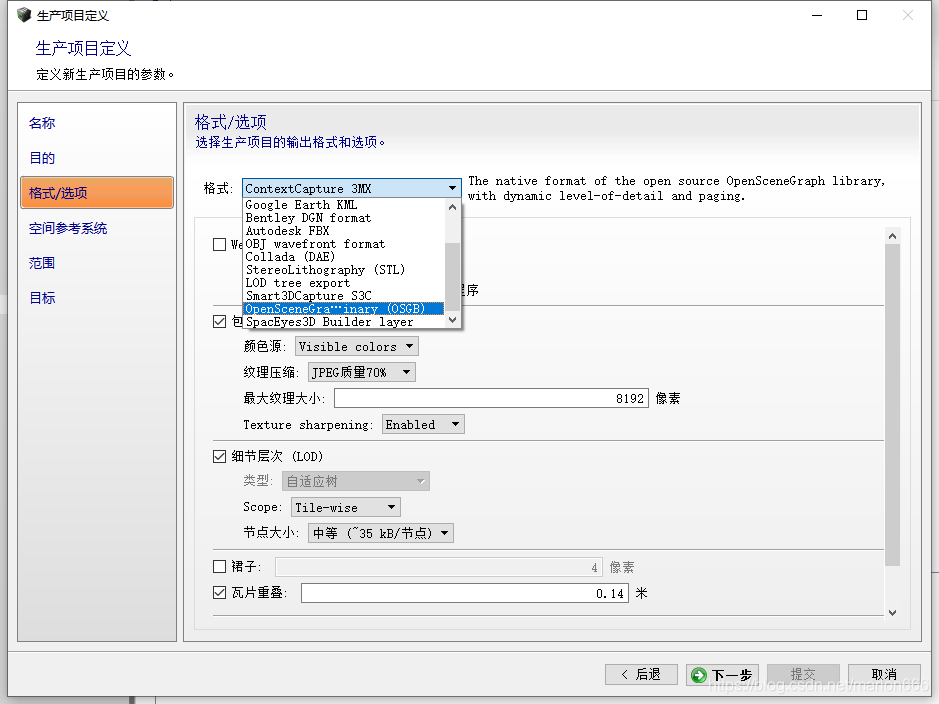
Task: Open 节点大小 中等 dropdown
Action: pos(381,533)
